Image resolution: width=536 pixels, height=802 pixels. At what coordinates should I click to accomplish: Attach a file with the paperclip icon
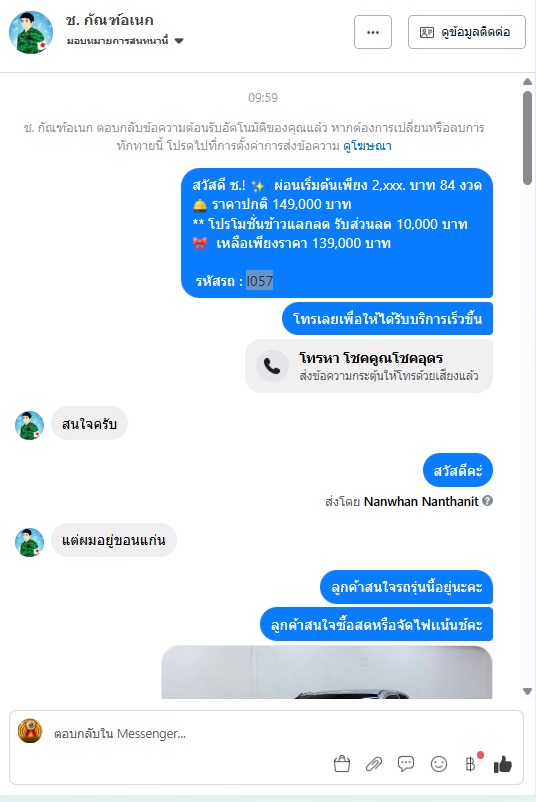pos(374,764)
